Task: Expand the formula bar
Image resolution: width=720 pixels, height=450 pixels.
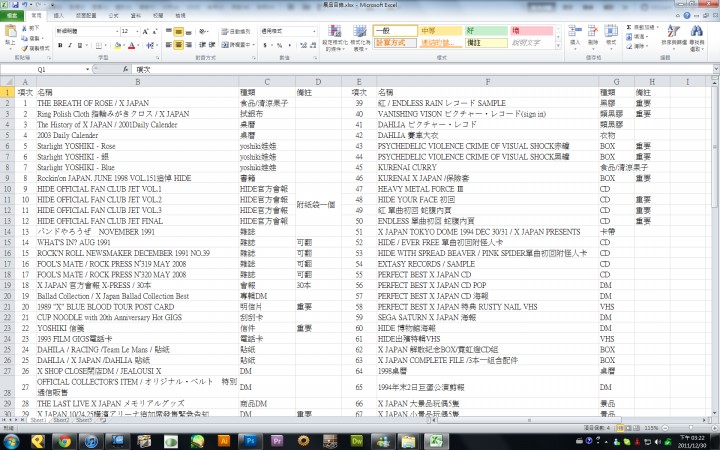Action: click(716, 69)
